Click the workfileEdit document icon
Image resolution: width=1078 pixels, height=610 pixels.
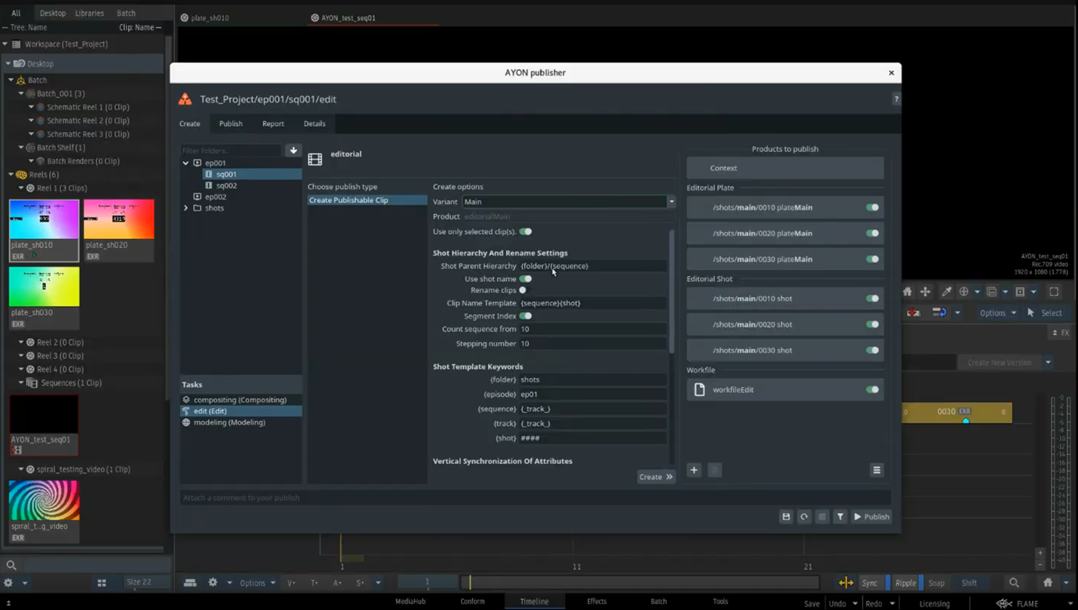[699, 389]
